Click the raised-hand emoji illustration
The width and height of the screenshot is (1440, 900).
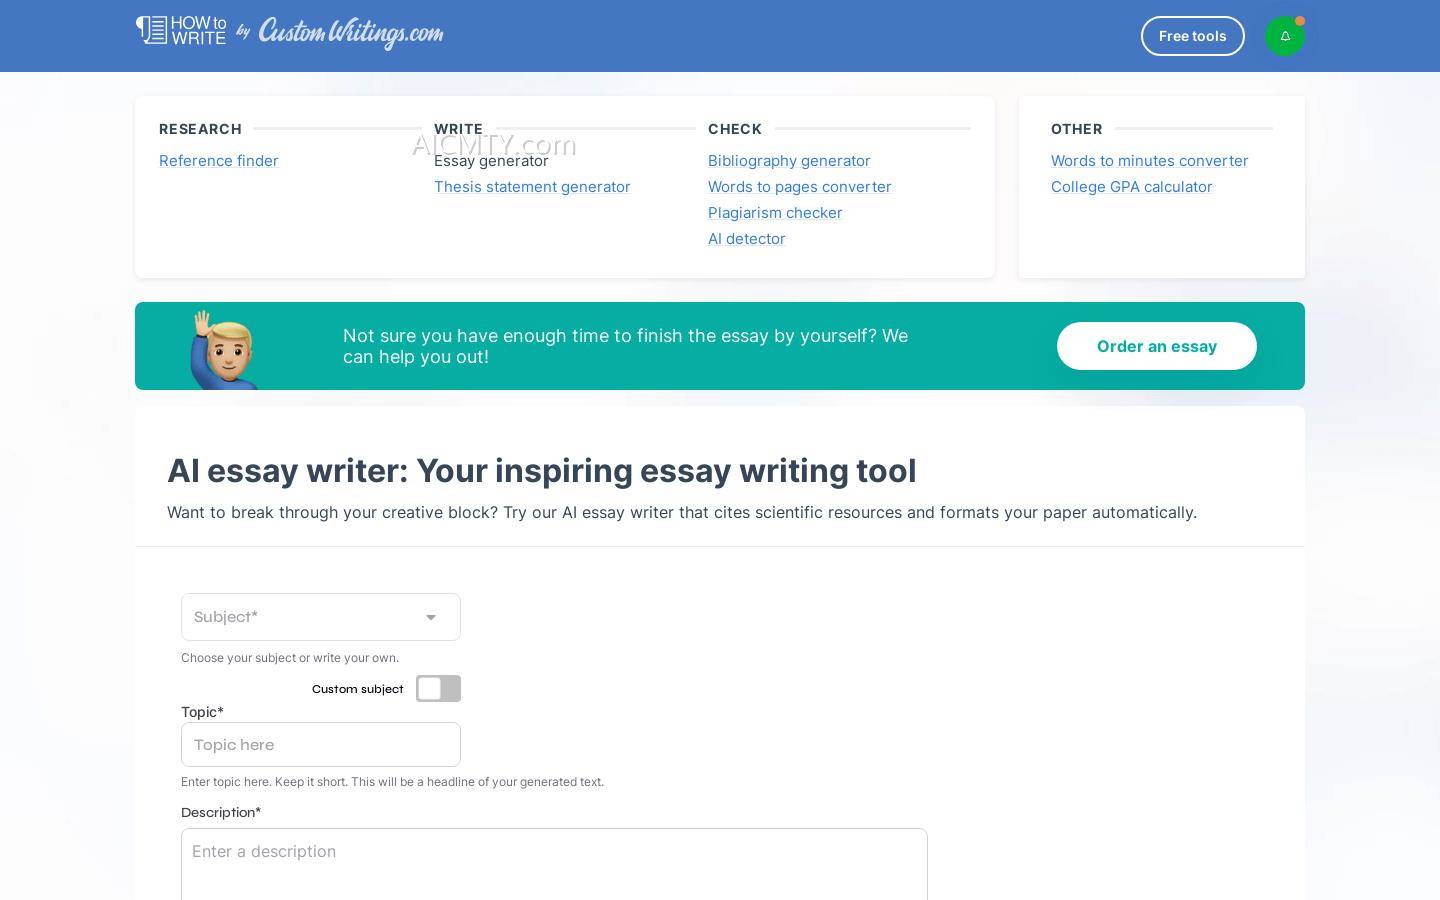click(225, 348)
